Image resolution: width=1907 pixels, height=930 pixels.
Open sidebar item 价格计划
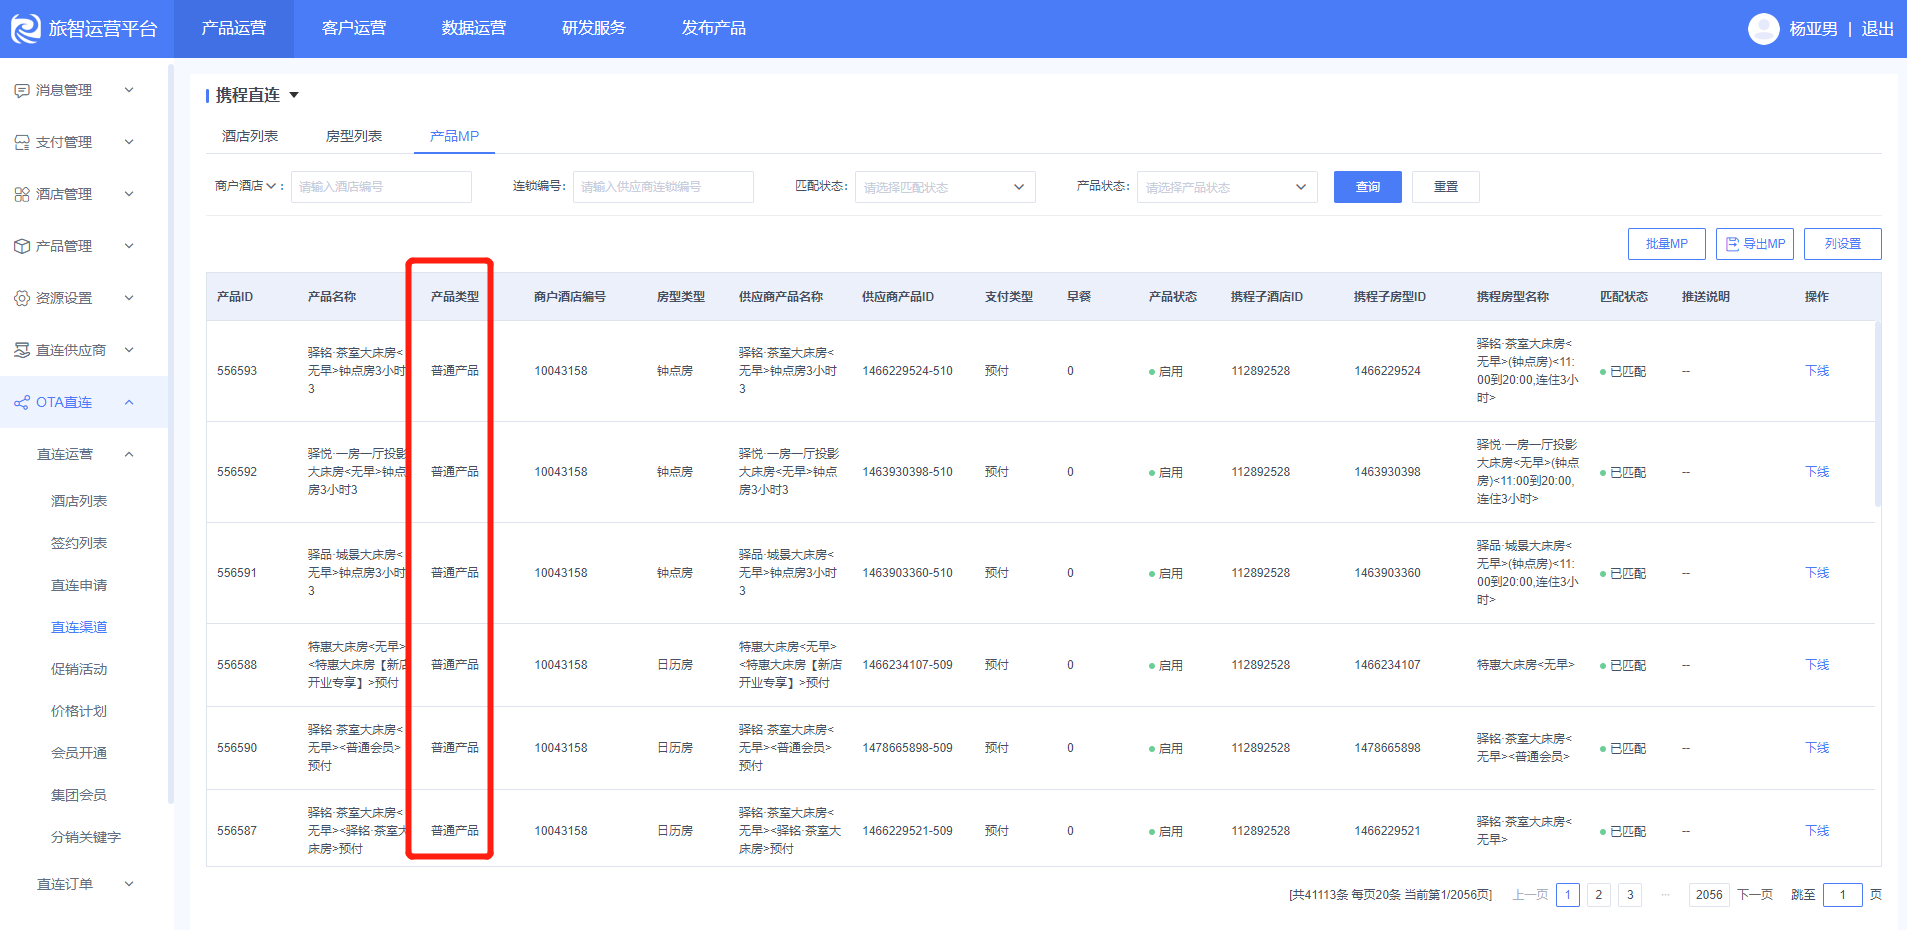(79, 711)
